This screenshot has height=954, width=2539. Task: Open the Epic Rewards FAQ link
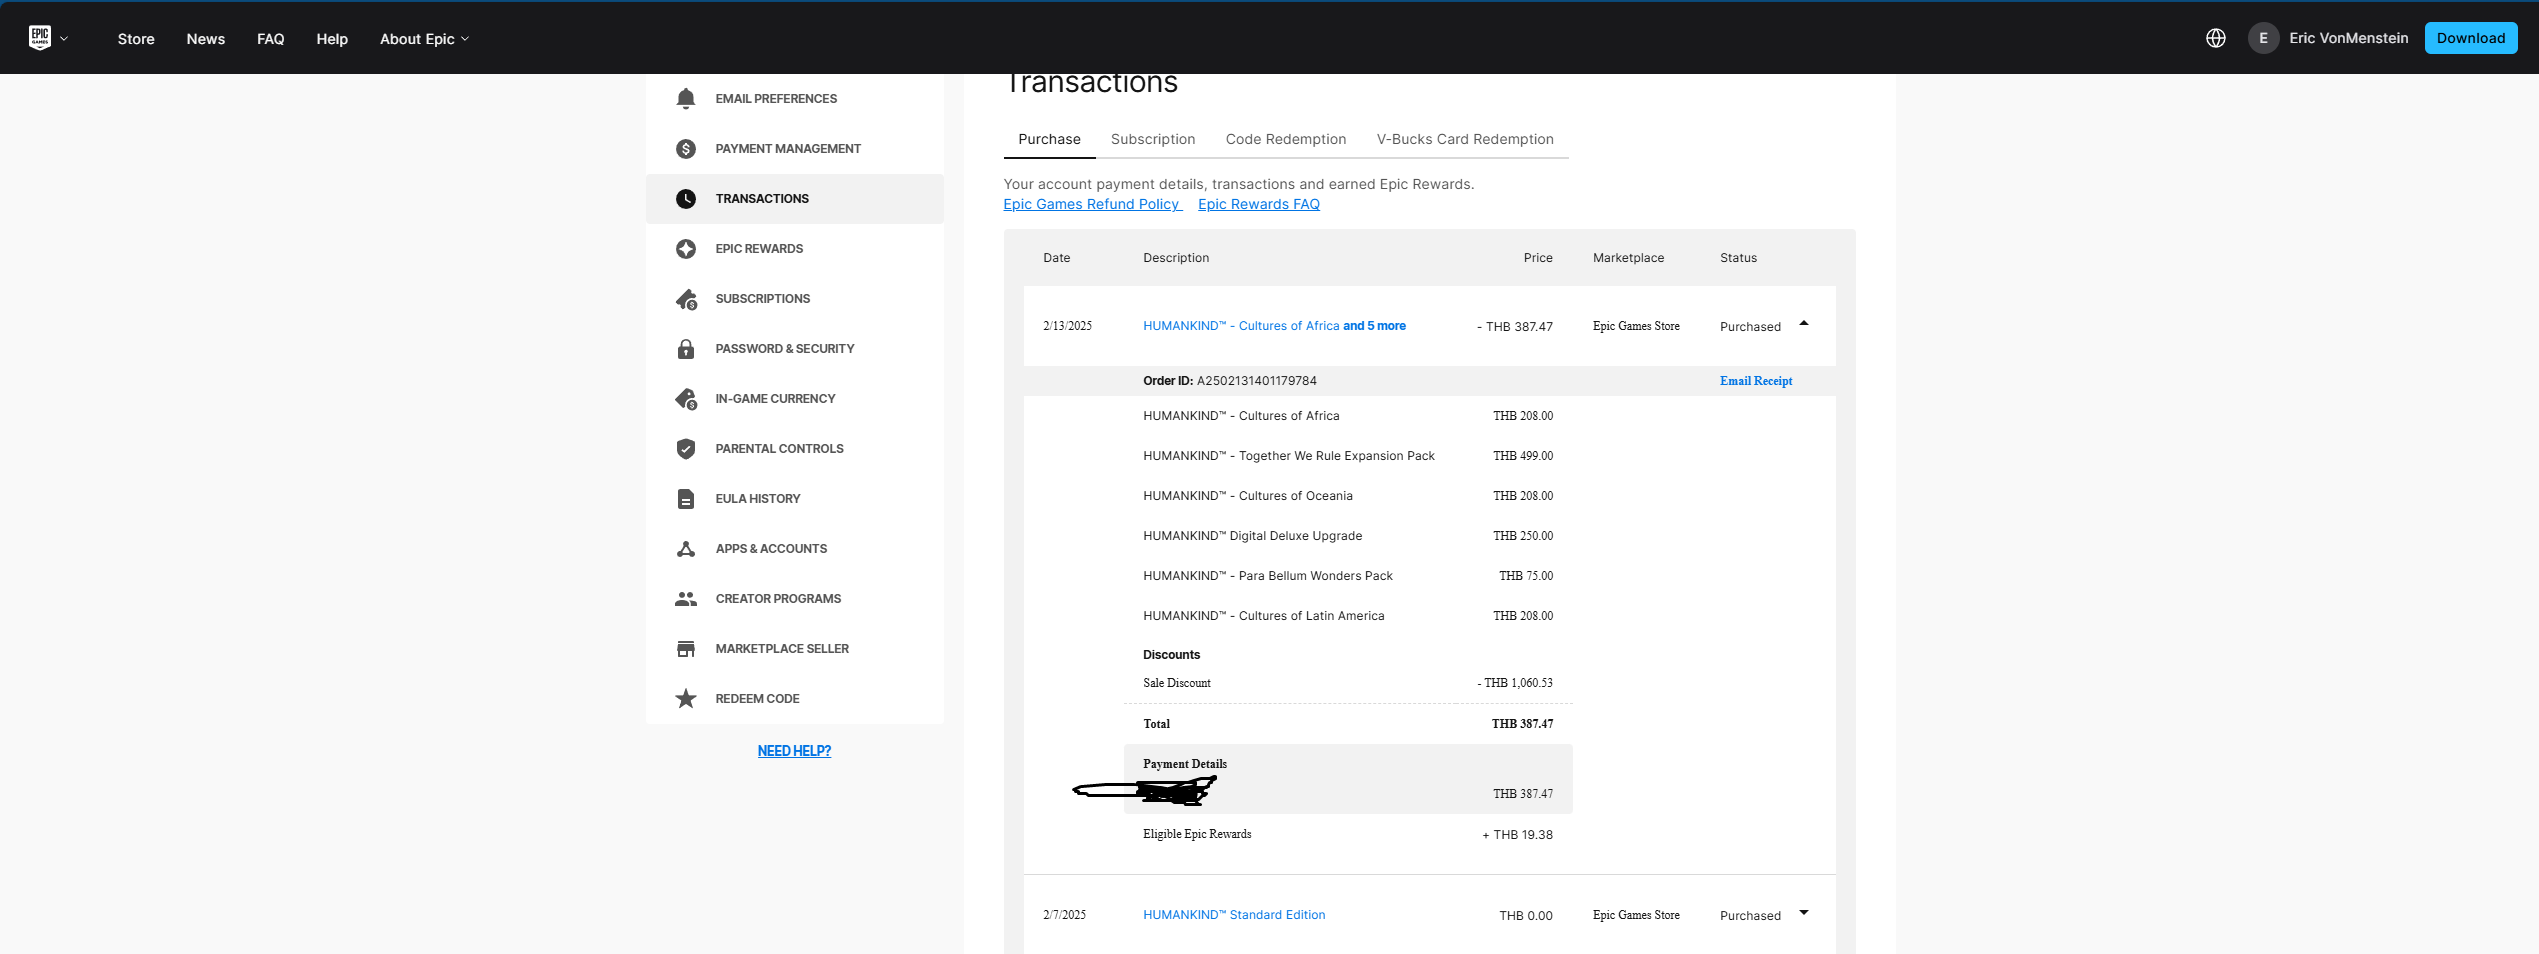tap(1259, 204)
